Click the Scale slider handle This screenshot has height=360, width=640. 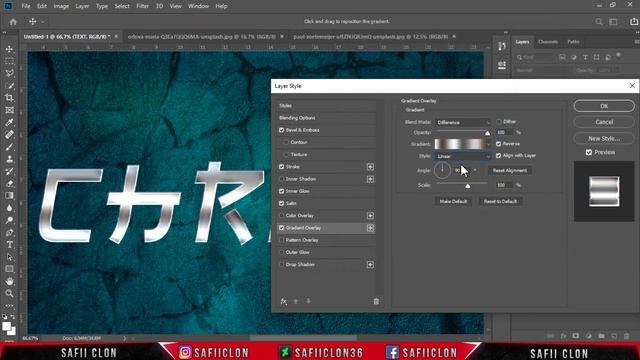point(468,186)
